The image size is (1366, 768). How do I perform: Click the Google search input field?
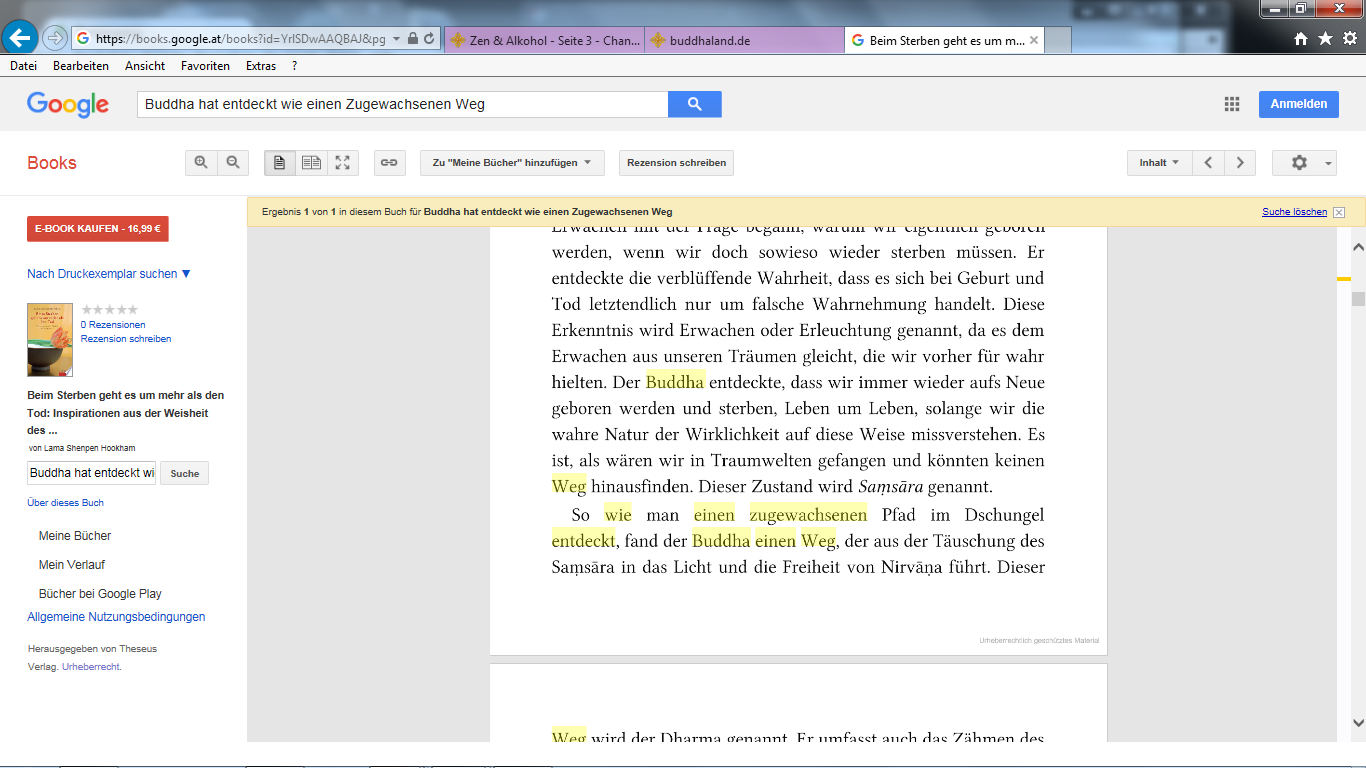point(402,104)
